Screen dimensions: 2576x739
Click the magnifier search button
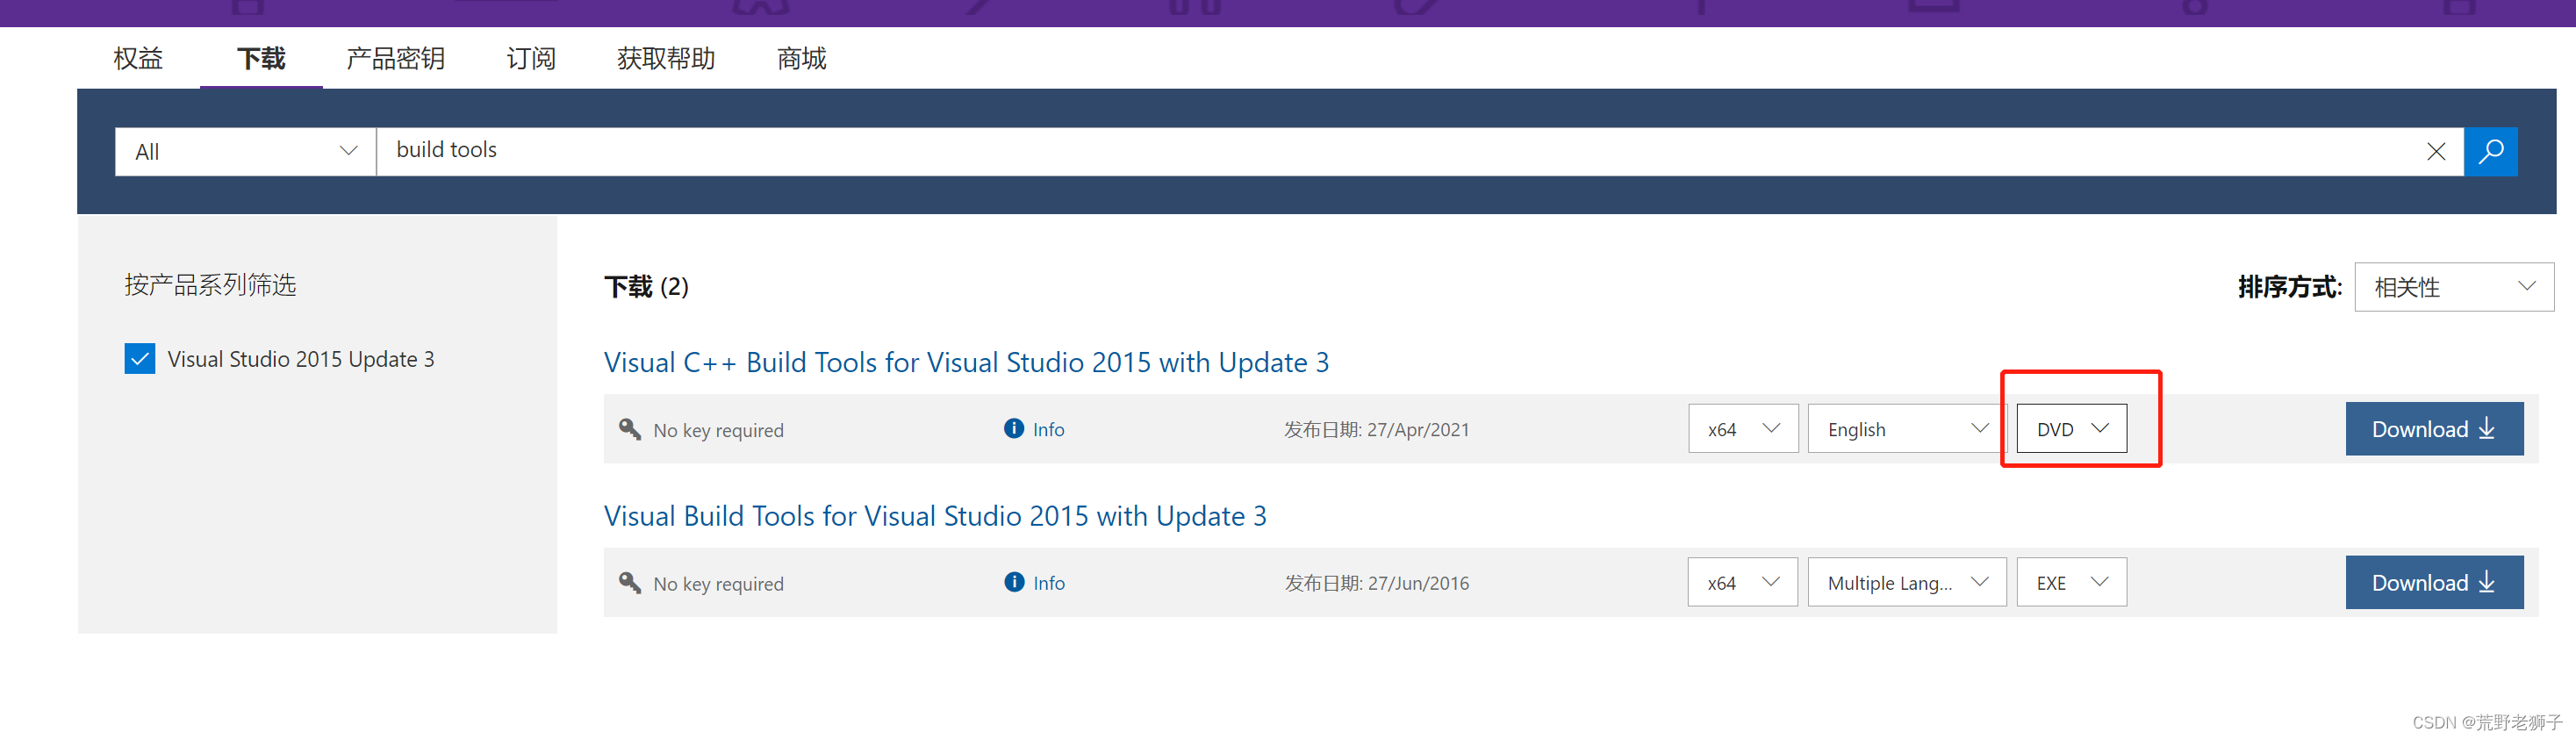tap(2490, 152)
